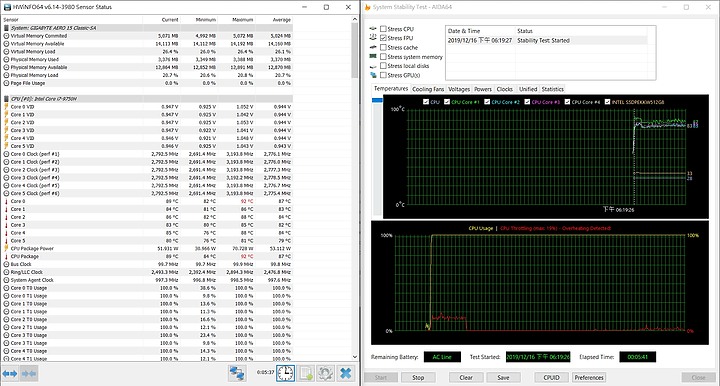
Task: Open AIDA64 Preferences button
Action: (589, 377)
